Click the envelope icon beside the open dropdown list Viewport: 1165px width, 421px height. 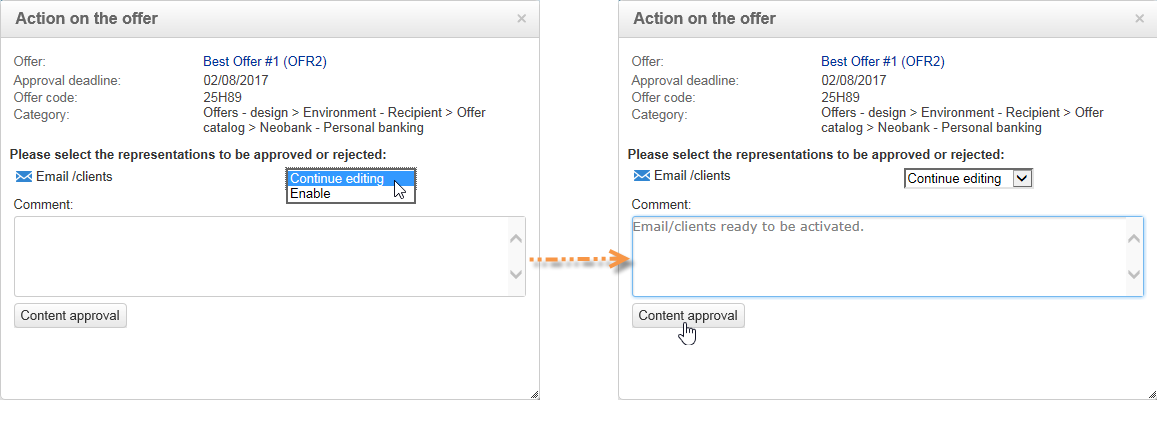[x=24, y=177]
